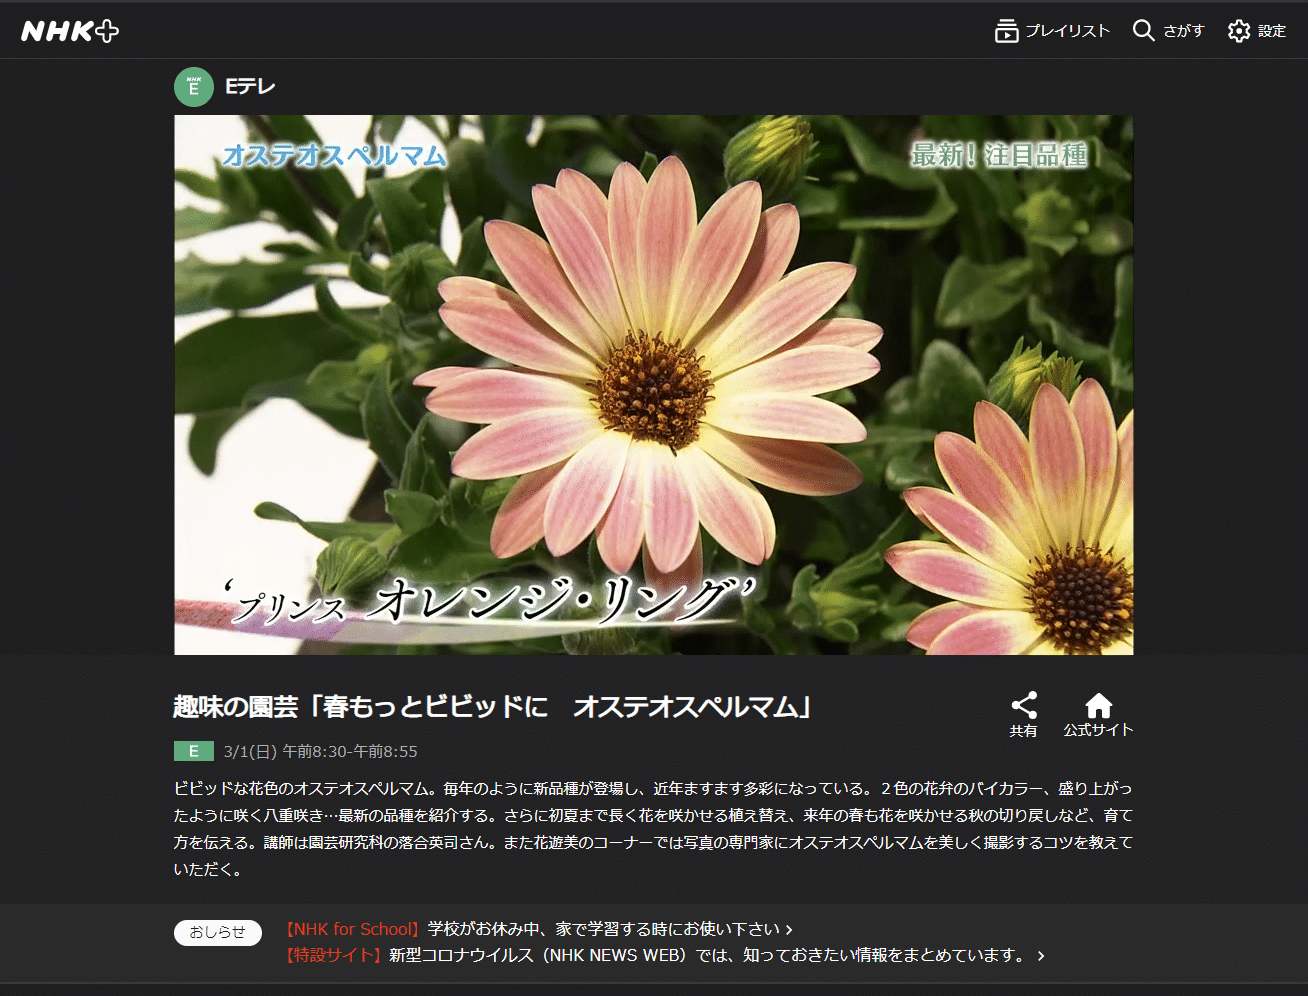Click the chevron after the coronavirus notice
Screen dimensions: 1308x996
point(1041,956)
